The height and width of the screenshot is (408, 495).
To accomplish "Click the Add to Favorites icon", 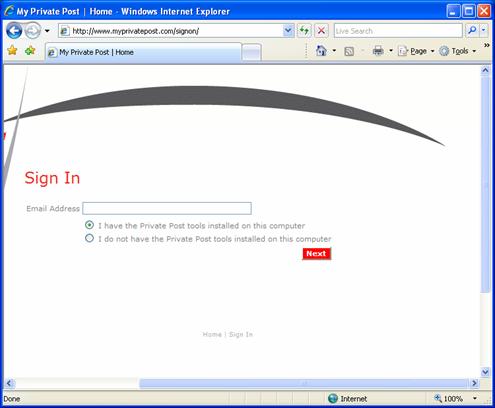I will point(30,51).
